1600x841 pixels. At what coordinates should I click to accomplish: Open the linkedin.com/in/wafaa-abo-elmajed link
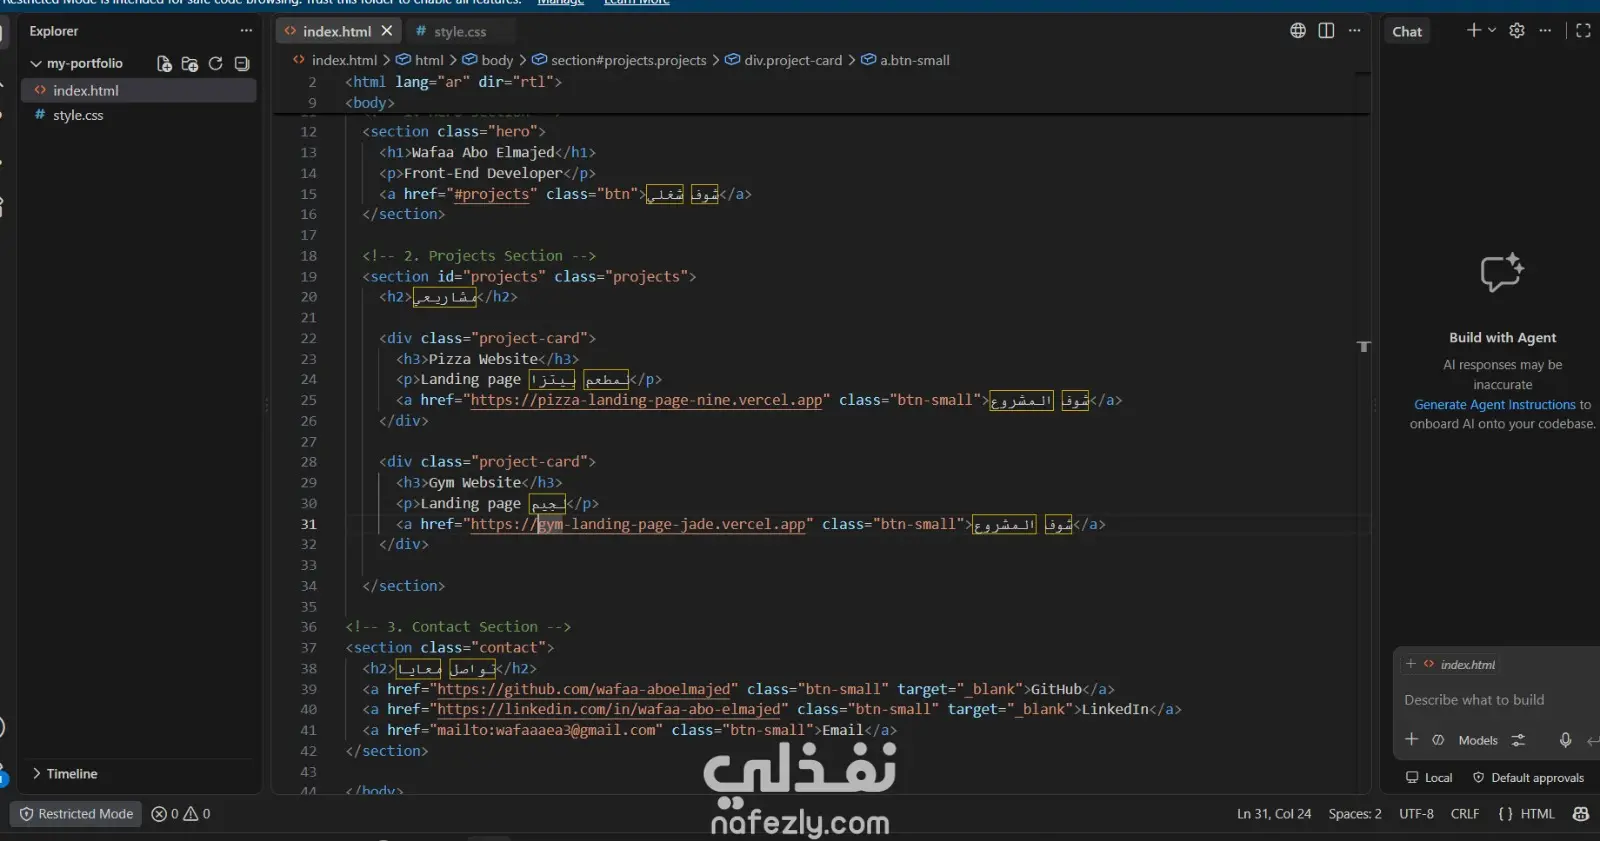(609, 709)
